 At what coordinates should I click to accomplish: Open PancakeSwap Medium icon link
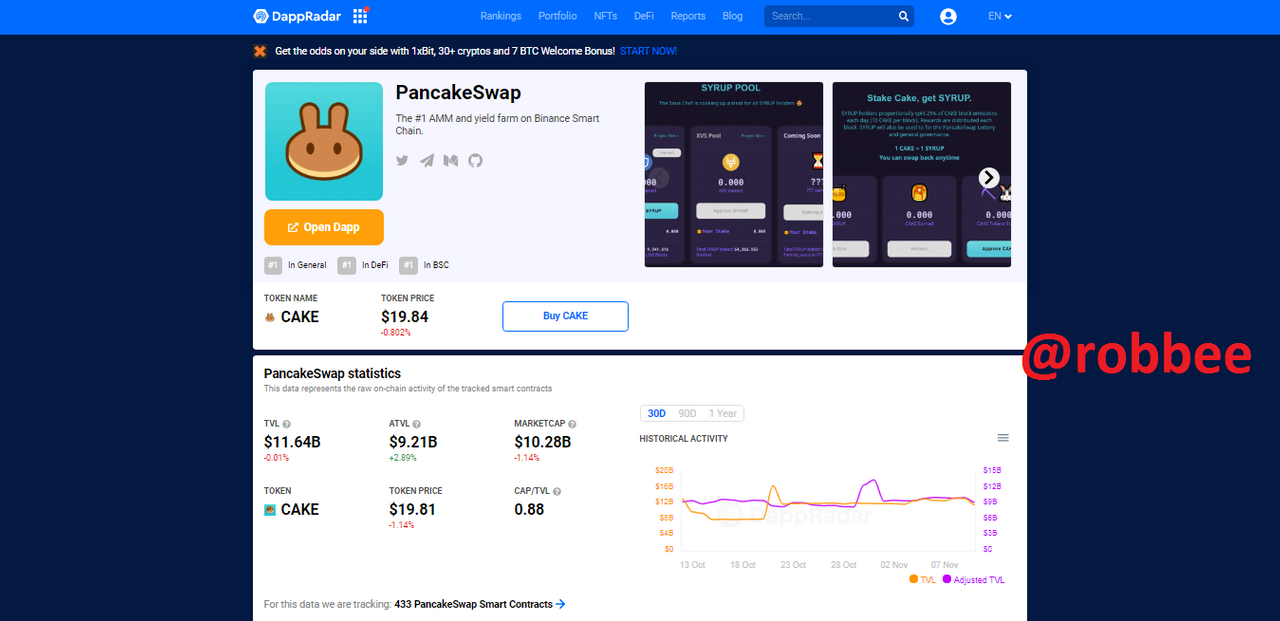(451, 160)
